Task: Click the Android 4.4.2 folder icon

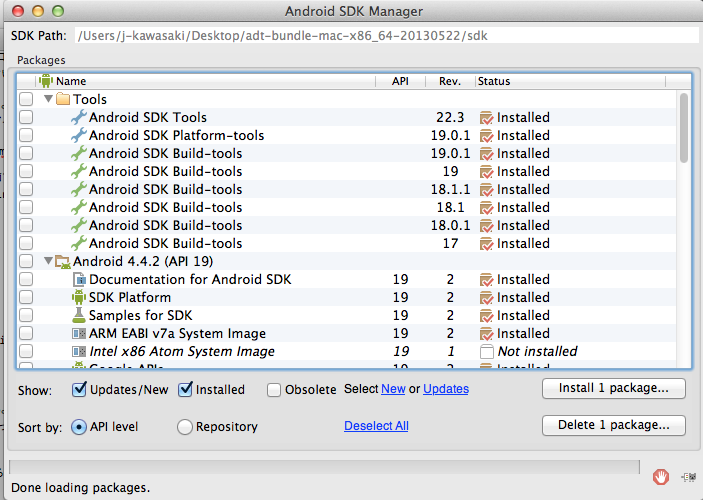Action: [62, 261]
